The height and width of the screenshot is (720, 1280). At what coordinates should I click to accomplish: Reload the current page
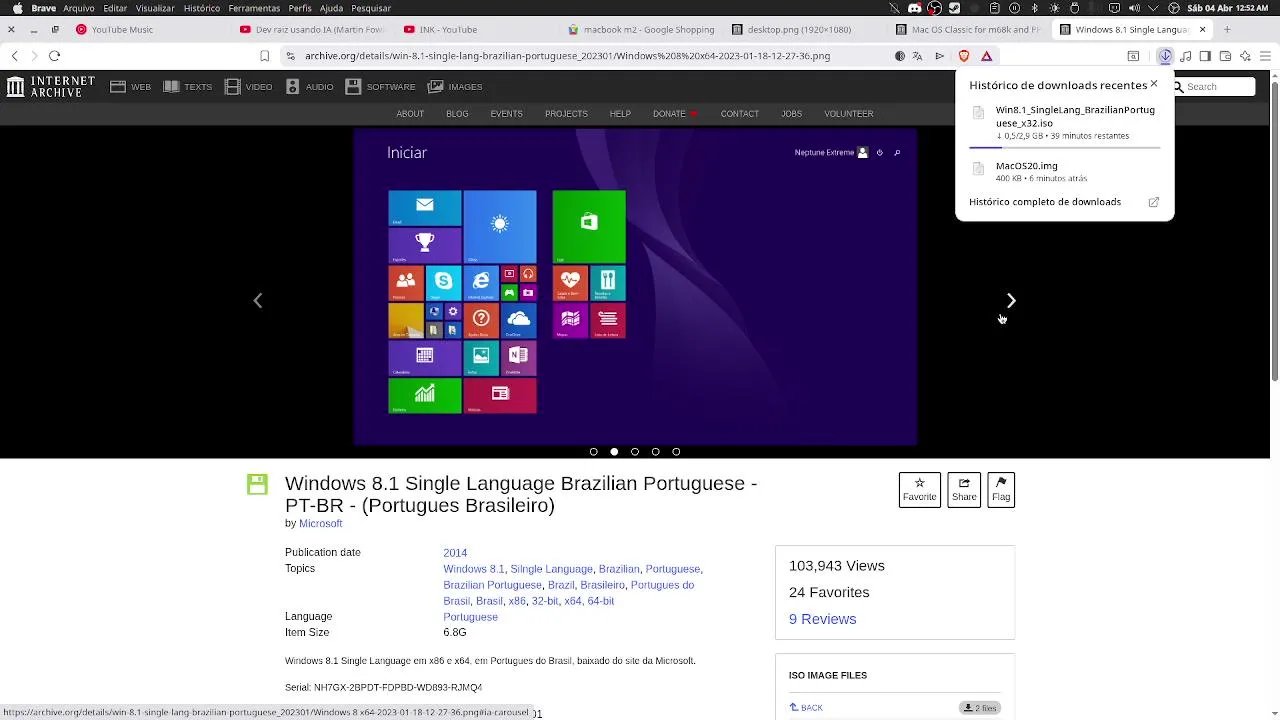[54, 56]
